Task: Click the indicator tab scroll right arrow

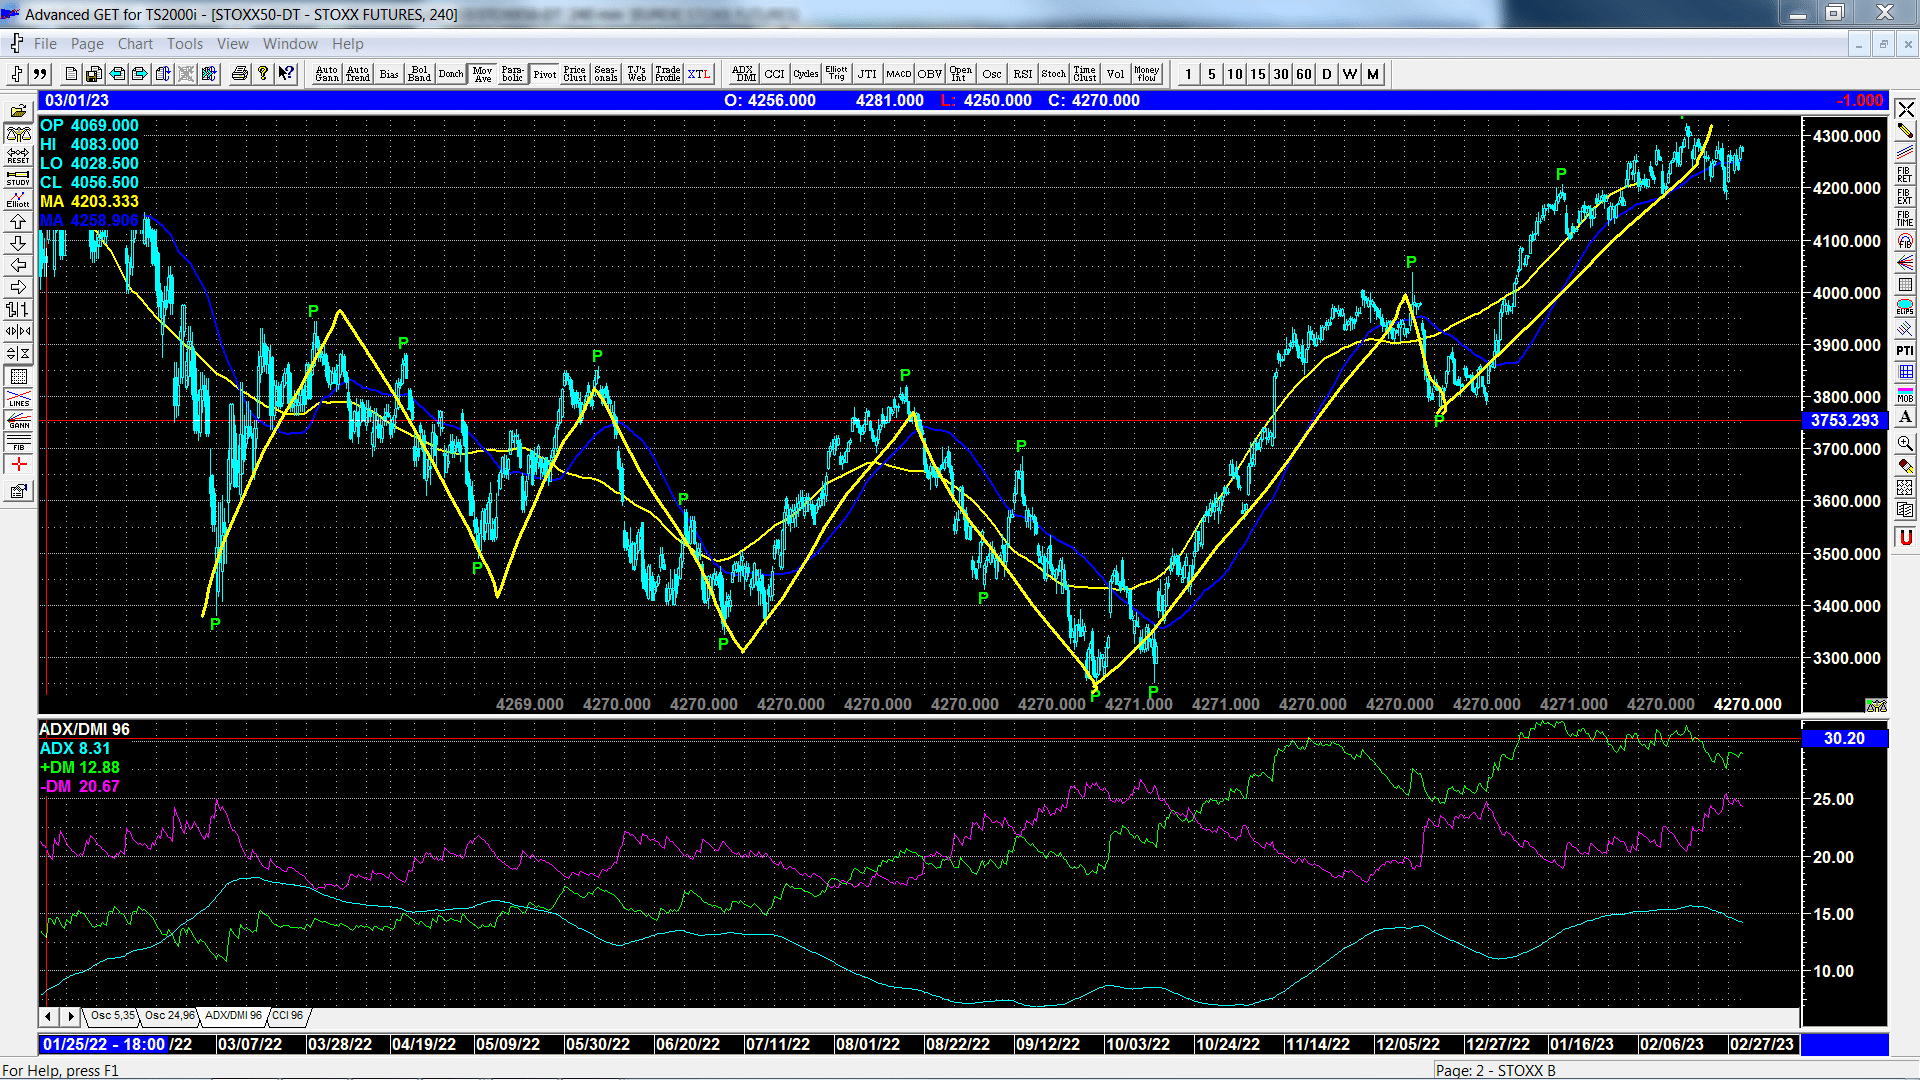Action: click(x=70, y=1016)
